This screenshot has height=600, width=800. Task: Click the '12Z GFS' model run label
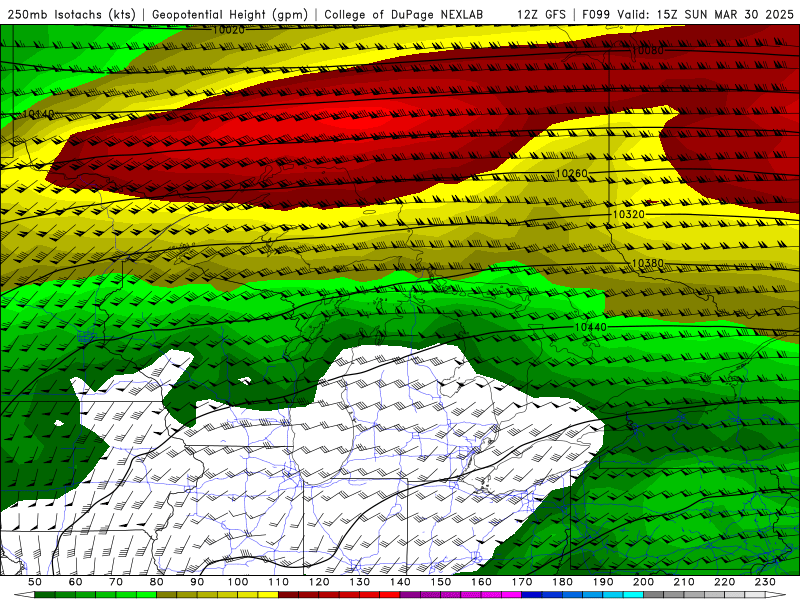pyautogui.click(x=541, y=14)
